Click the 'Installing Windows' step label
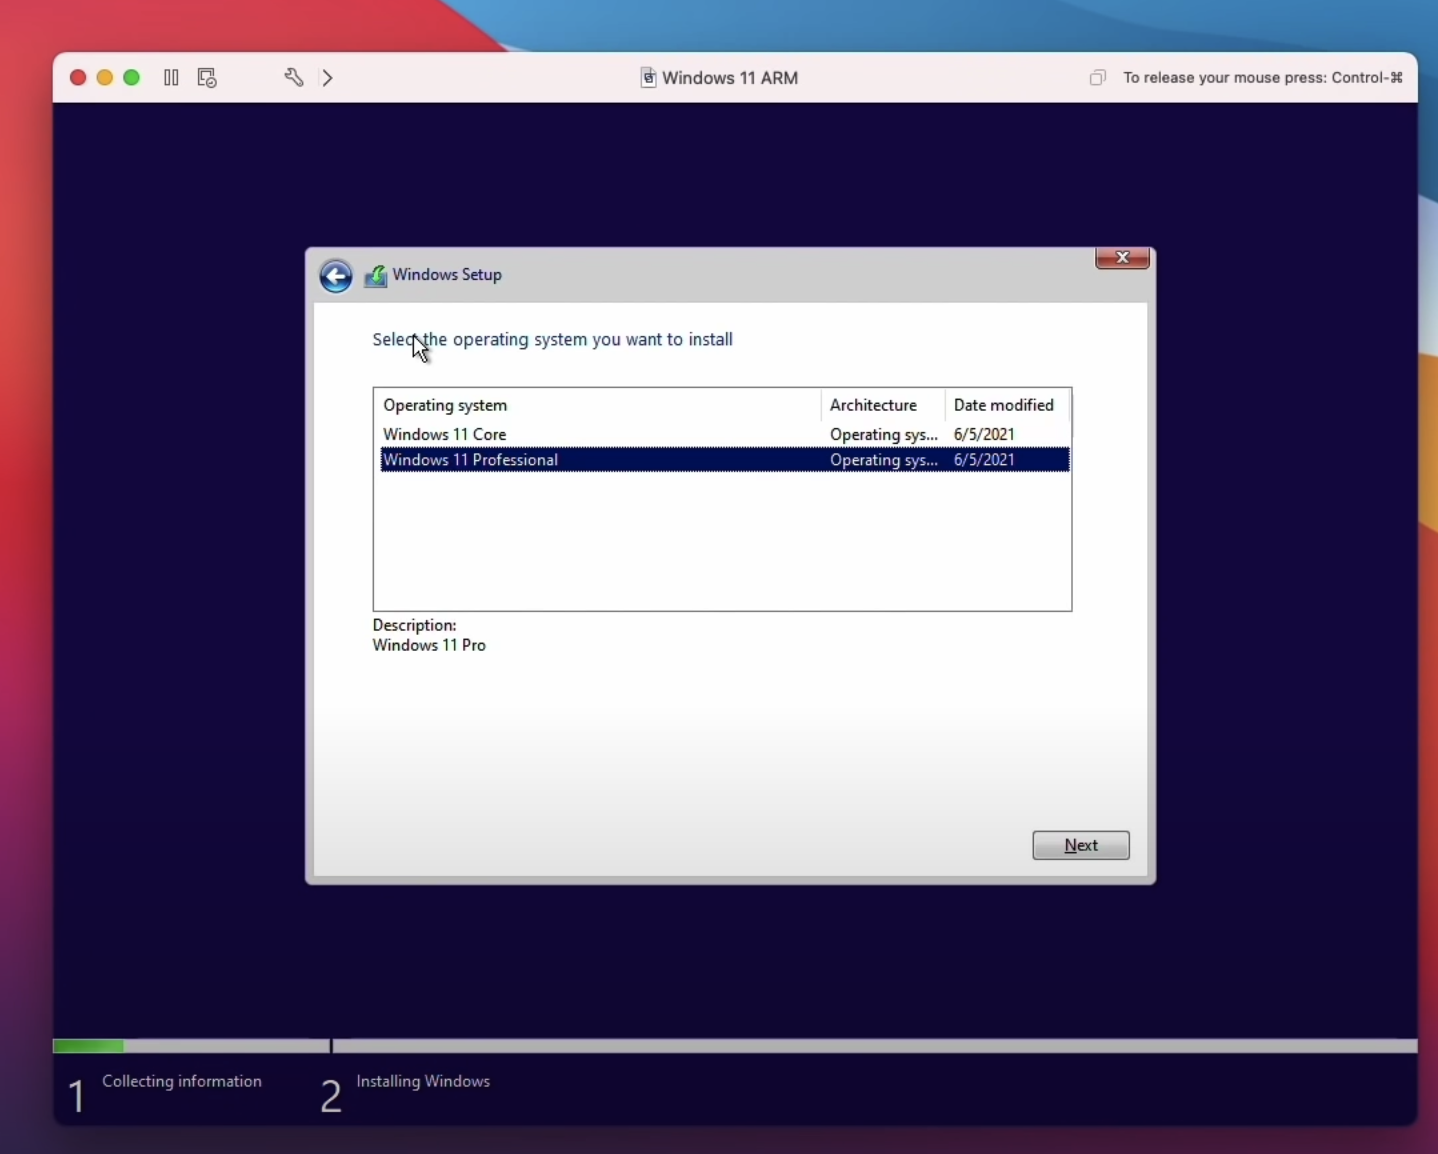The width and height of the screenshot is (1438, 1154). pyautogui.click(x=423, y=1081)
